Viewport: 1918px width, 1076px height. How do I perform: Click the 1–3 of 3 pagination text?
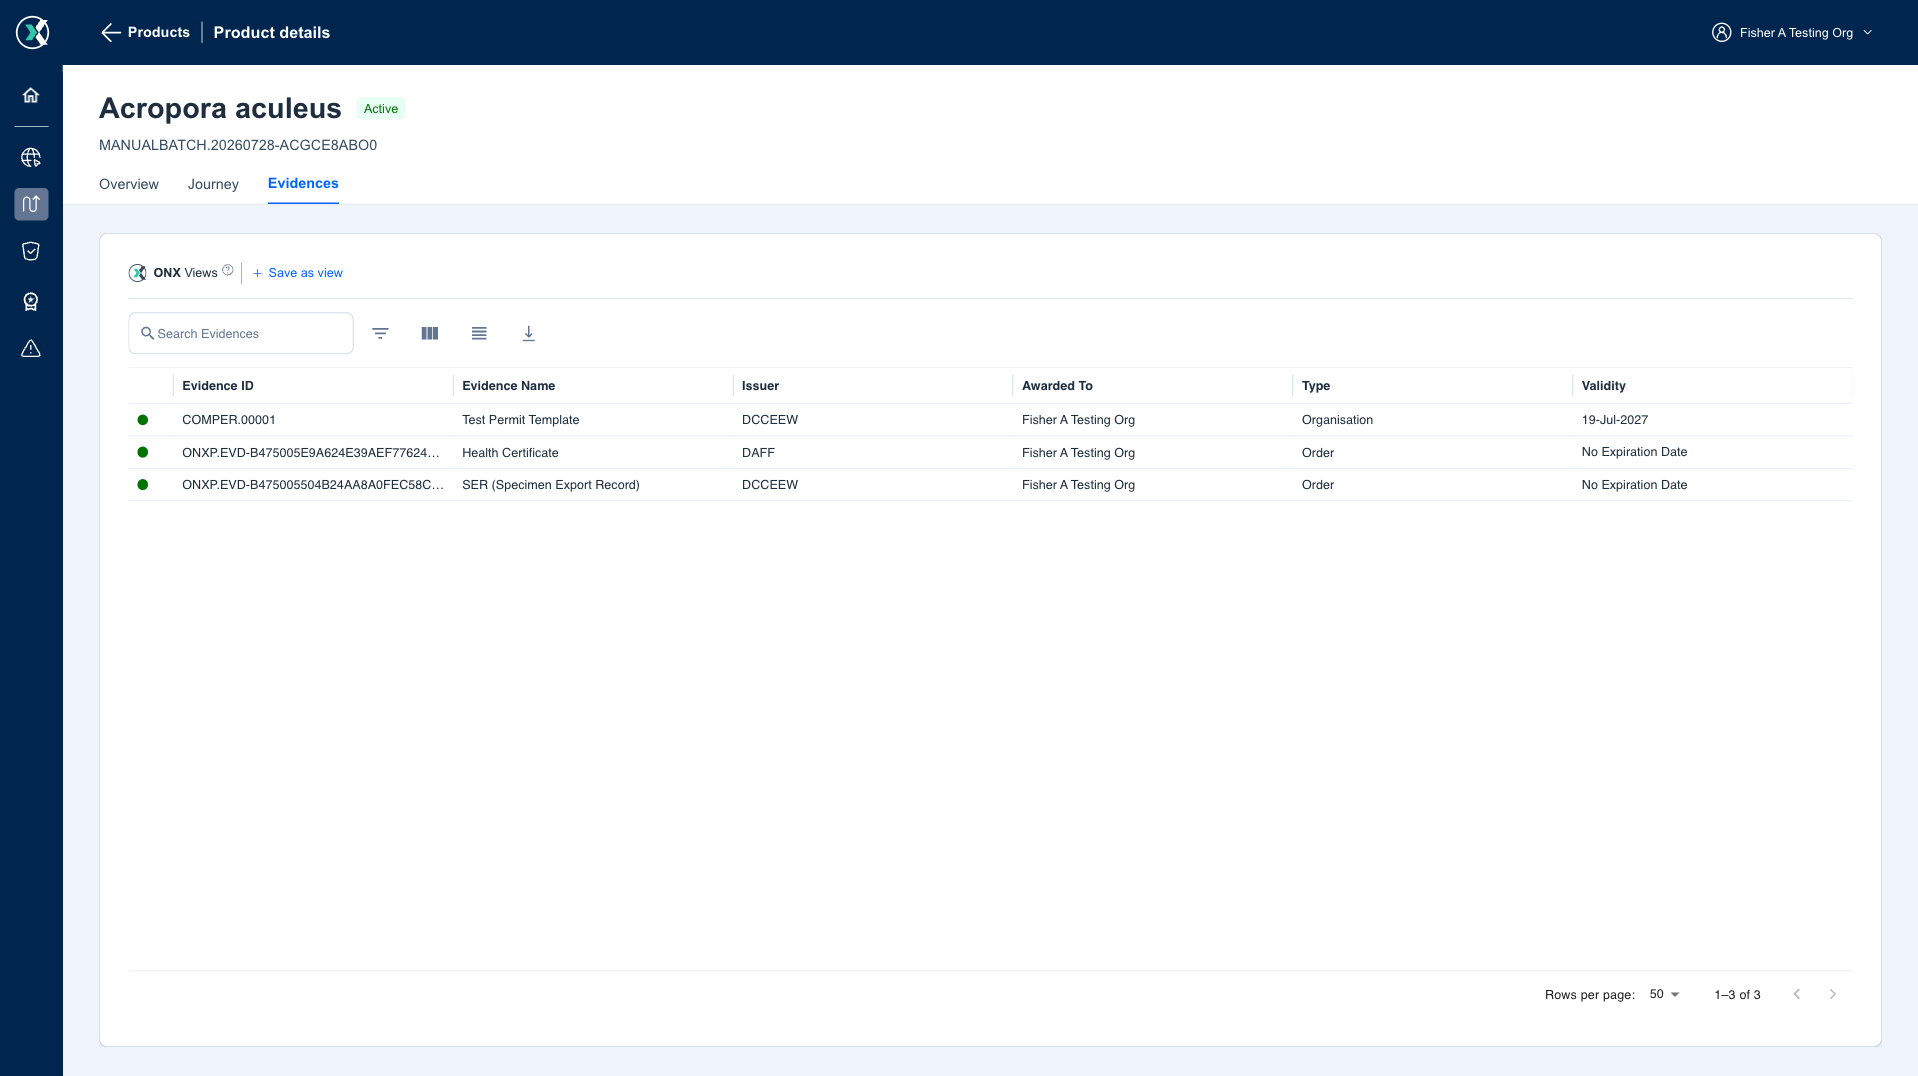1737,995
